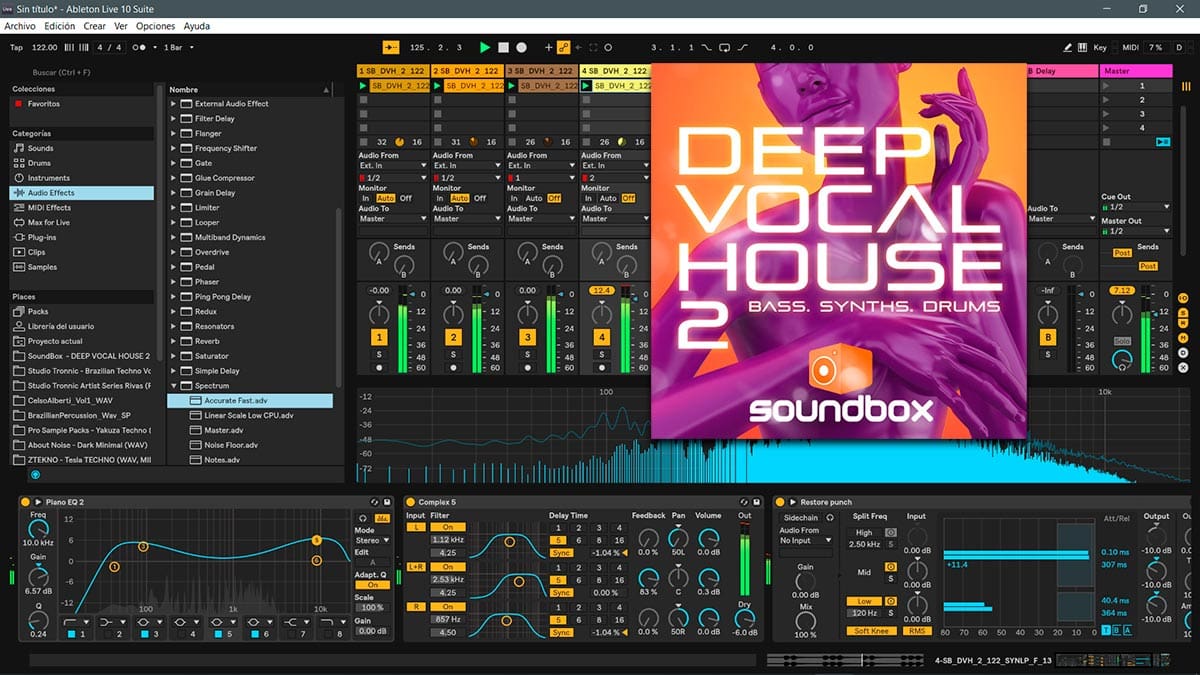Solo track 2 with its S button
The width and height of the screenshot is (1200, 675).
452,354
